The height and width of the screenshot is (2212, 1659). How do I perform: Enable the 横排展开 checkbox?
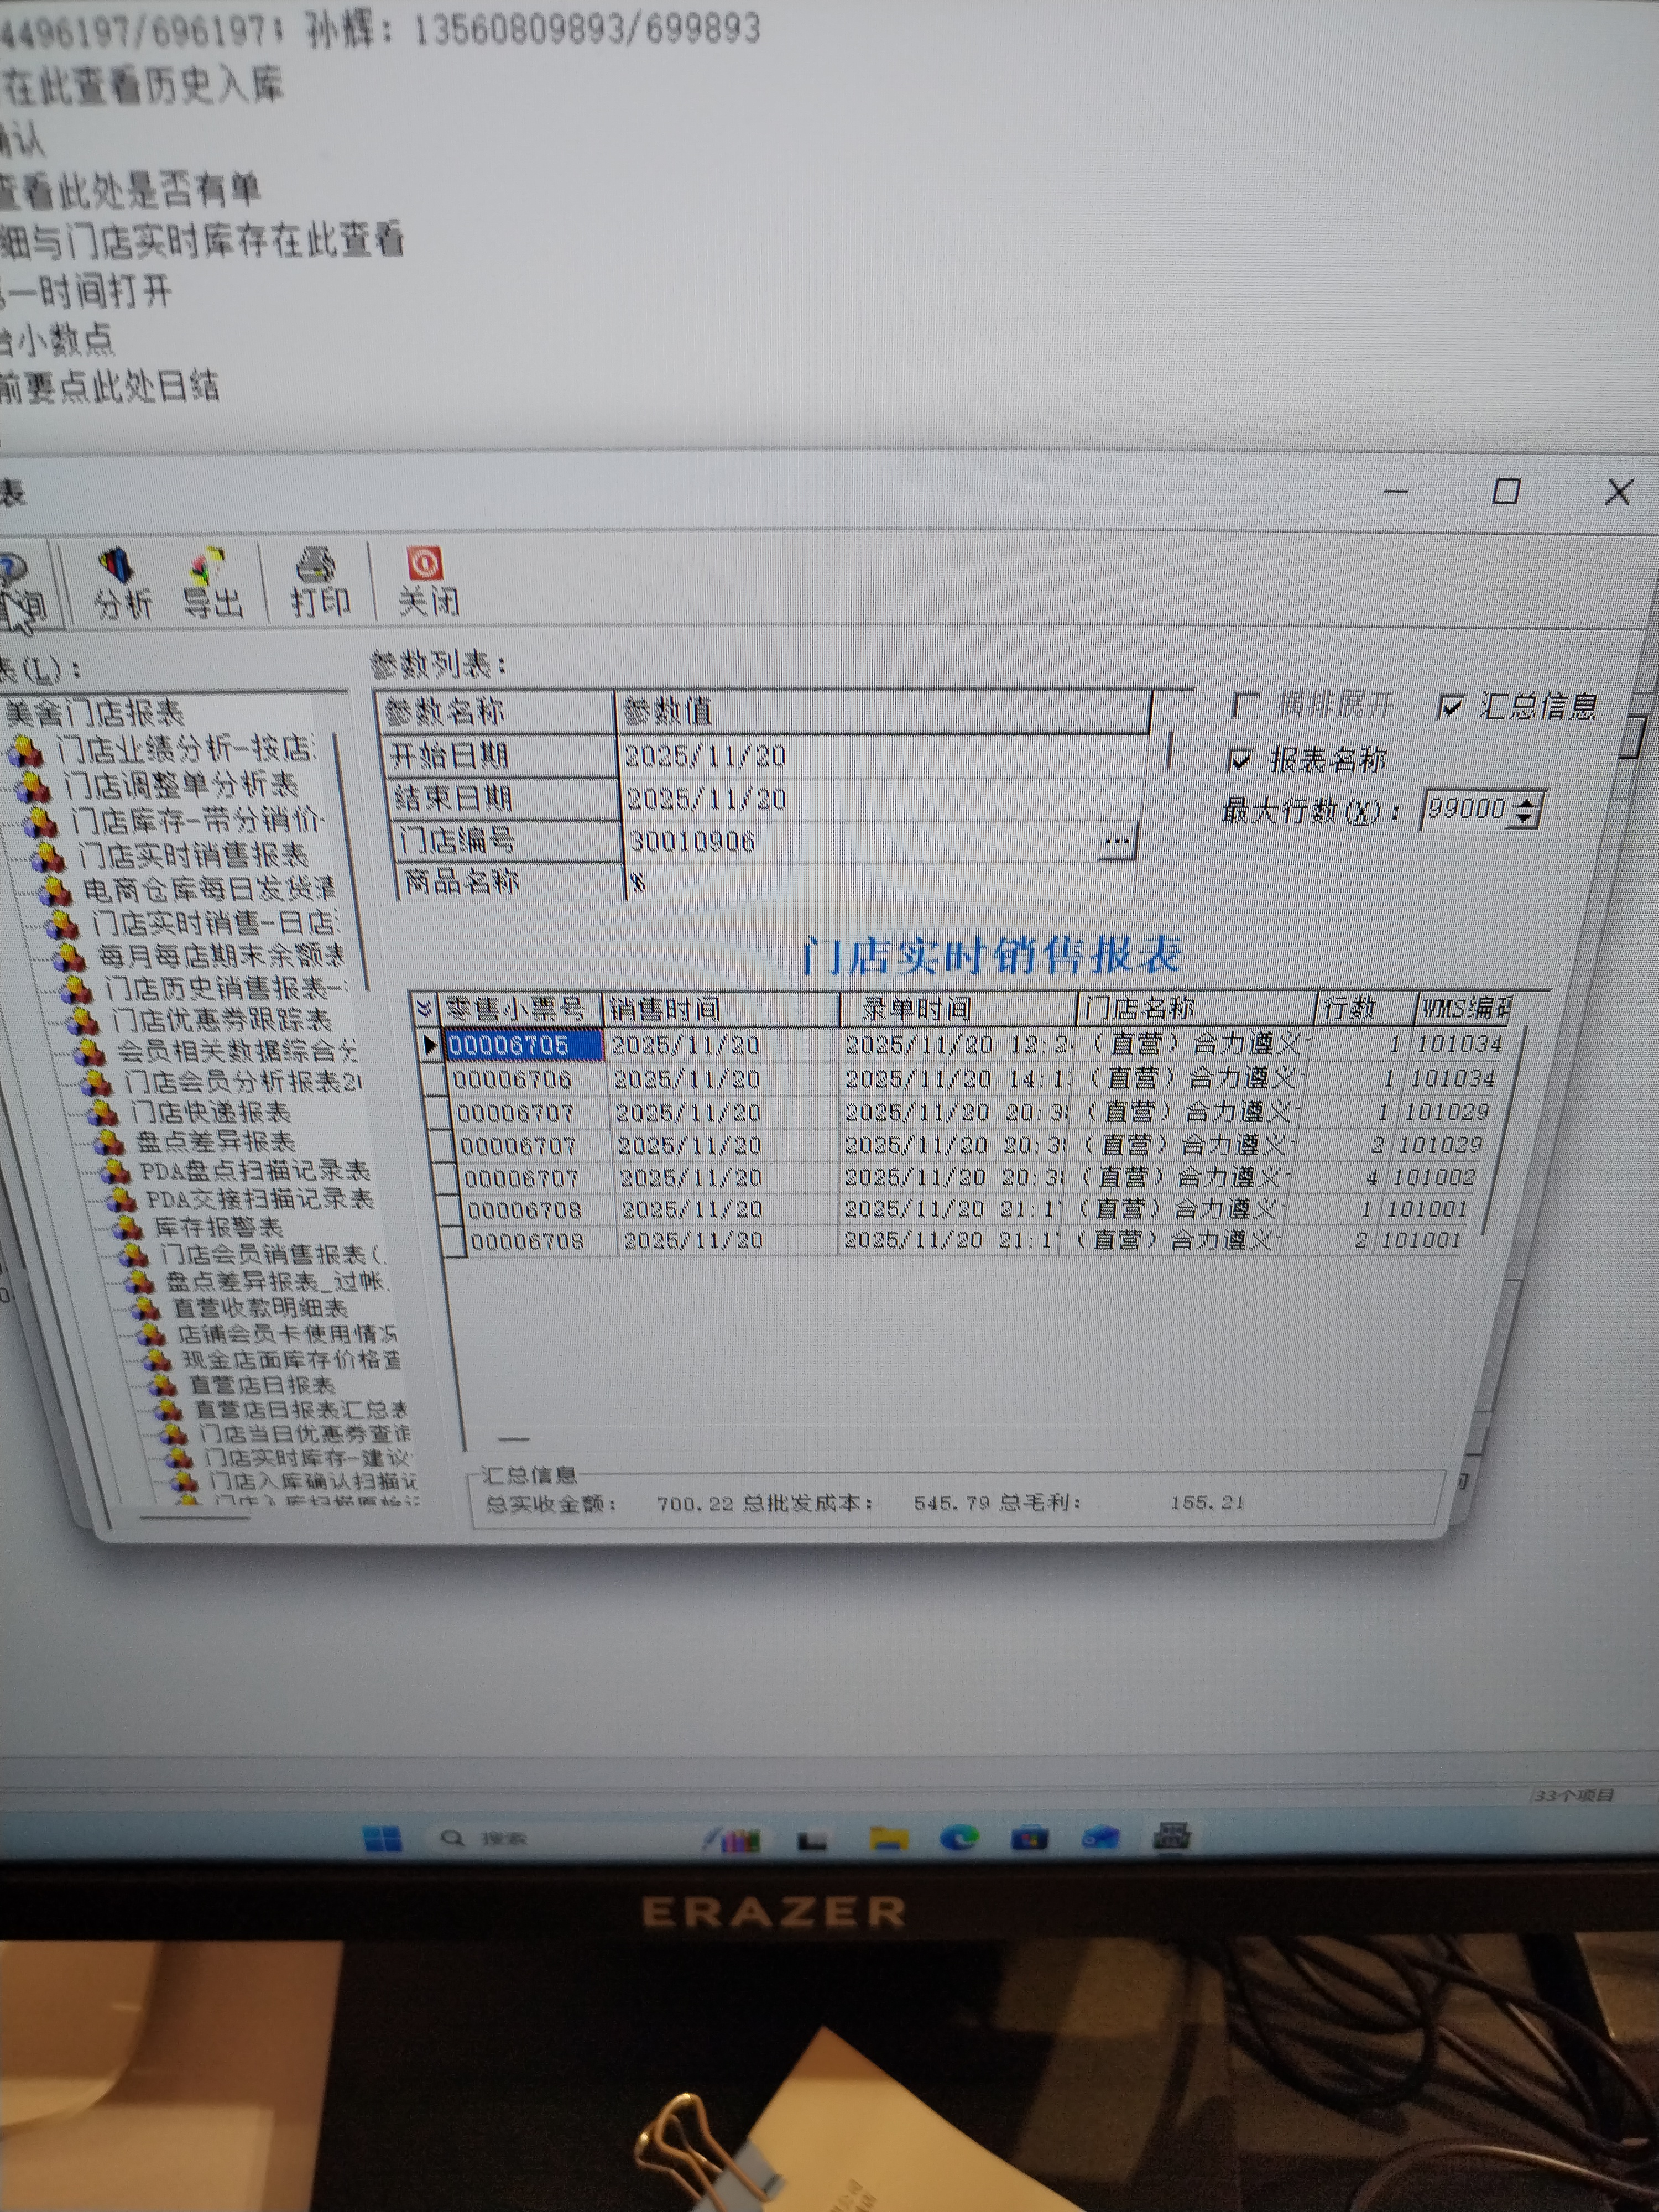[1245, 705]
